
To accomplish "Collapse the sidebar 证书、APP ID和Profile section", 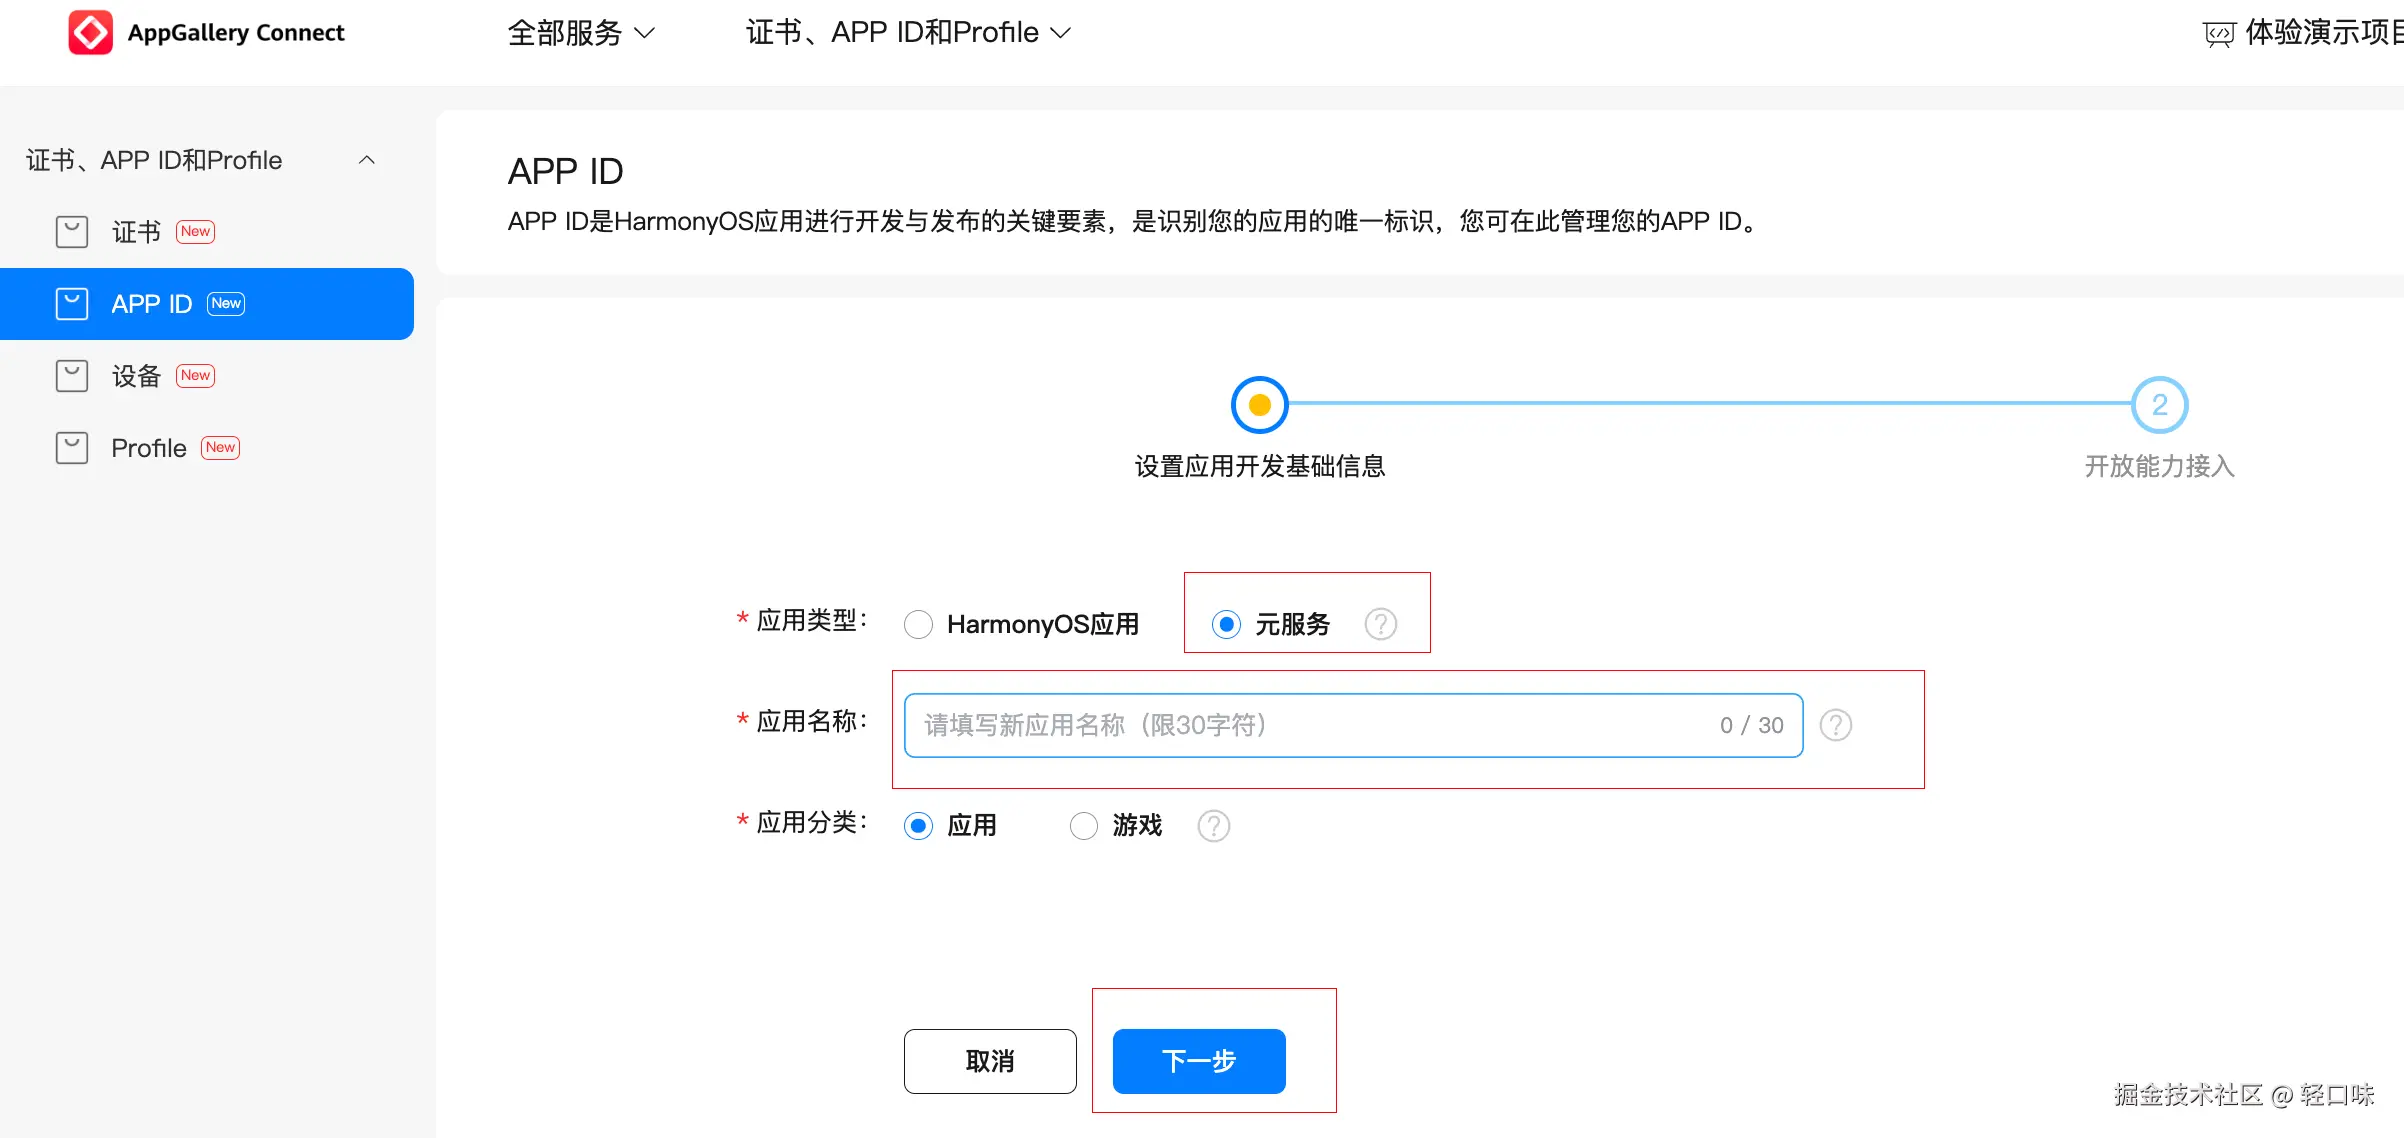I will click(367, 160).
